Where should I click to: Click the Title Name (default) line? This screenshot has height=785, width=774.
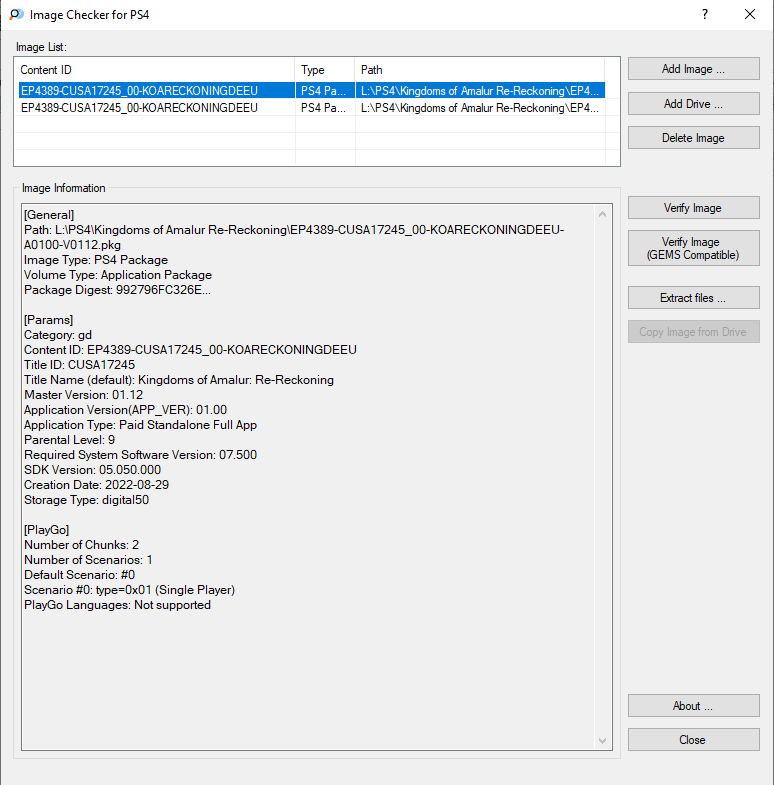(179, 379)
